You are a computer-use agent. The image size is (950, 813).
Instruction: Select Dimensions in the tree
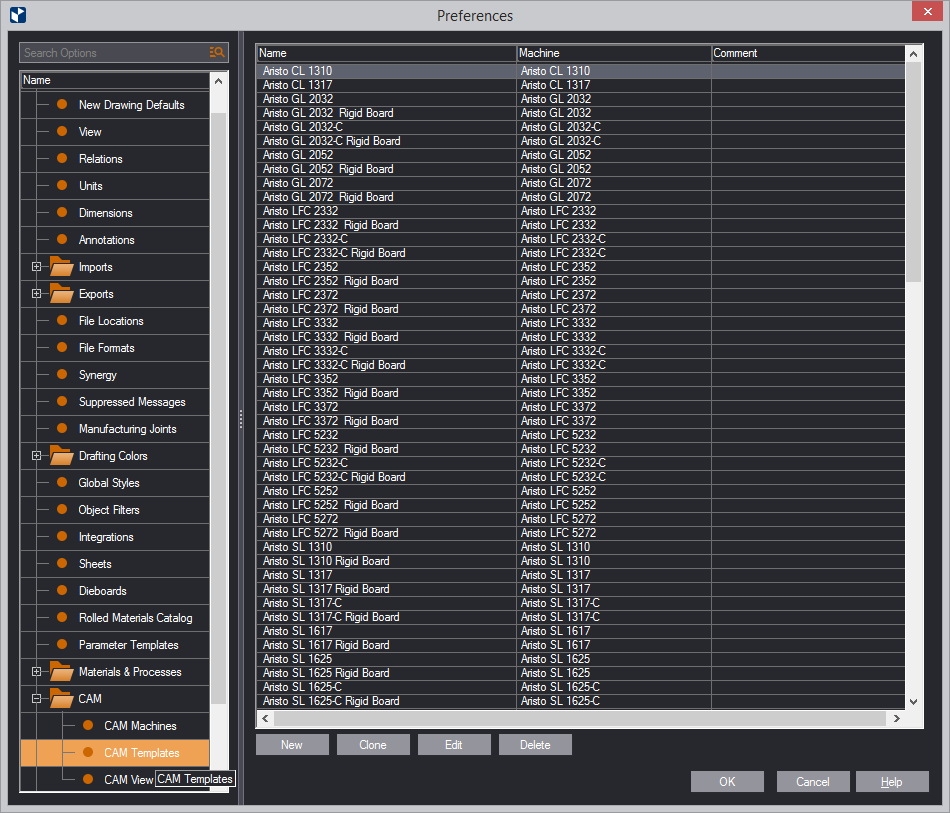105,213
